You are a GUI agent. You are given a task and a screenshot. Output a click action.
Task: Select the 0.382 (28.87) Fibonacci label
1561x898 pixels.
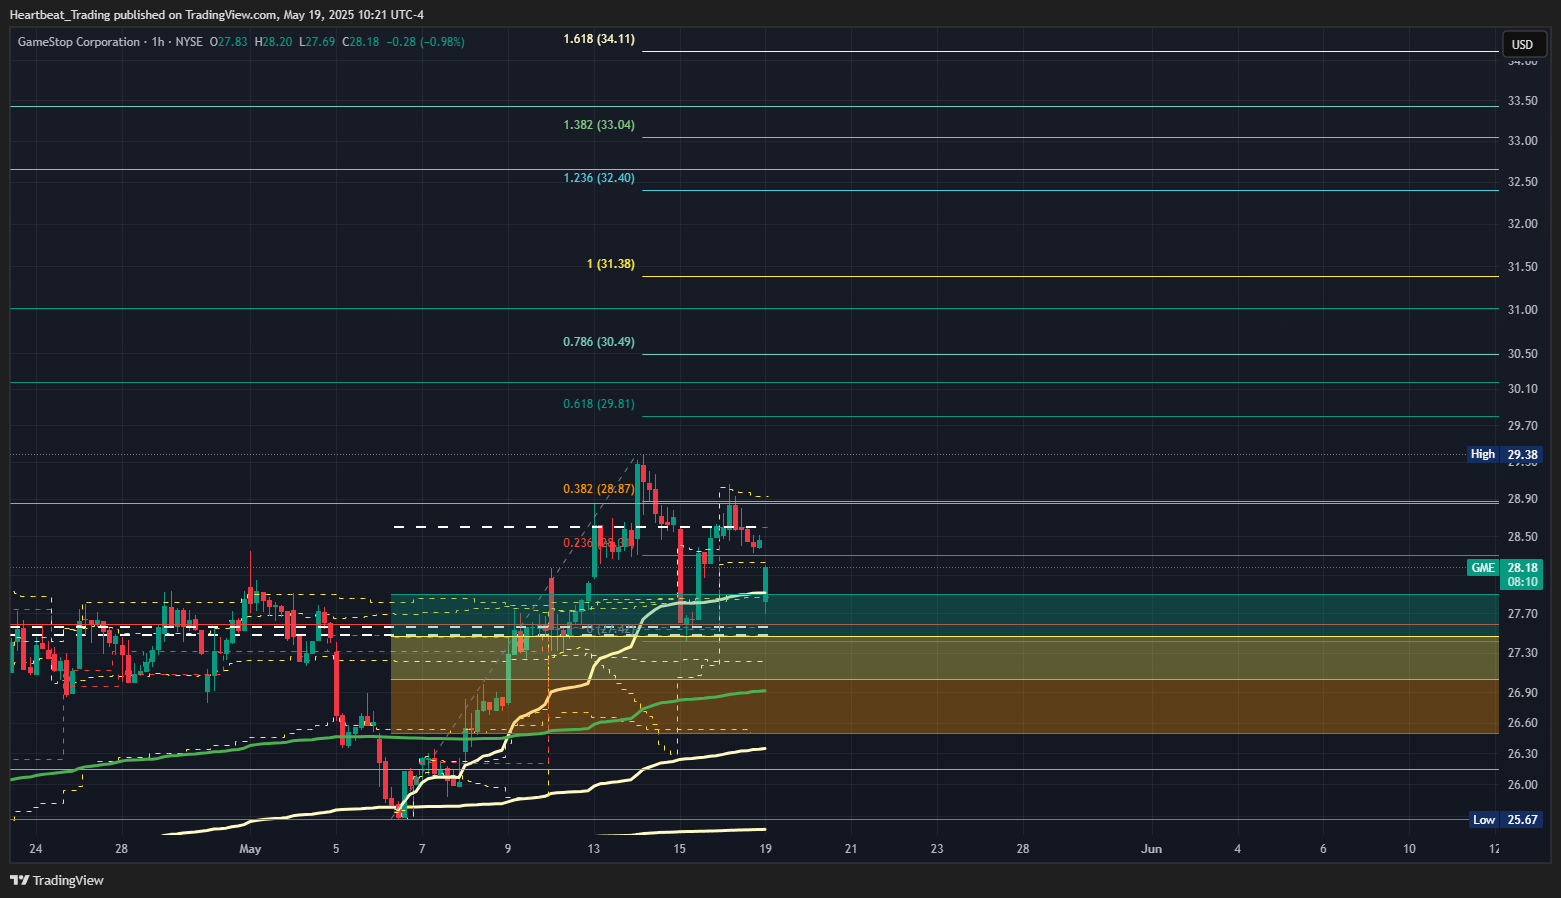599,489
